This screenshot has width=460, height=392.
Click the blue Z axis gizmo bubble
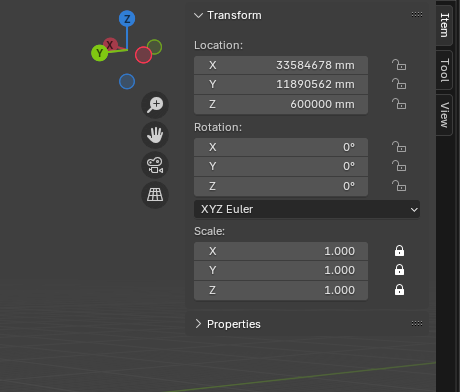(x=127, y=19)
